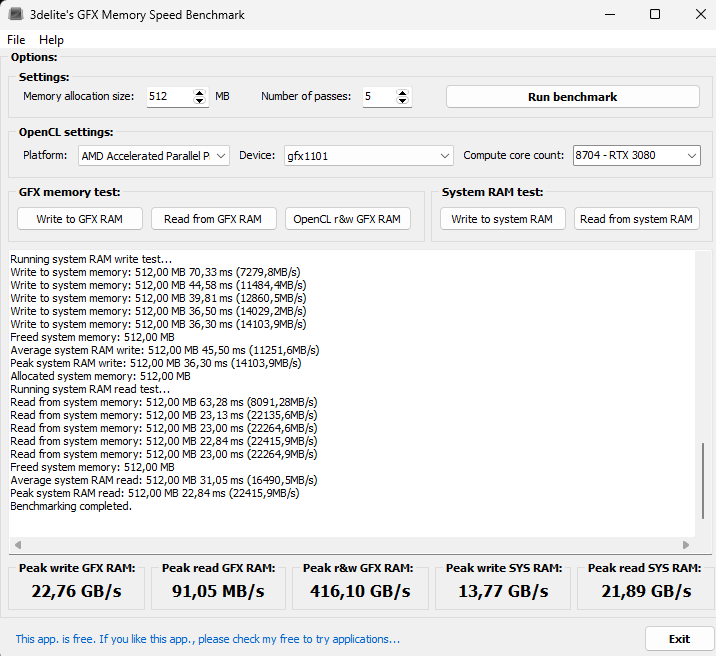Click the write line showing 12860,5MB/s

(158, 298)
